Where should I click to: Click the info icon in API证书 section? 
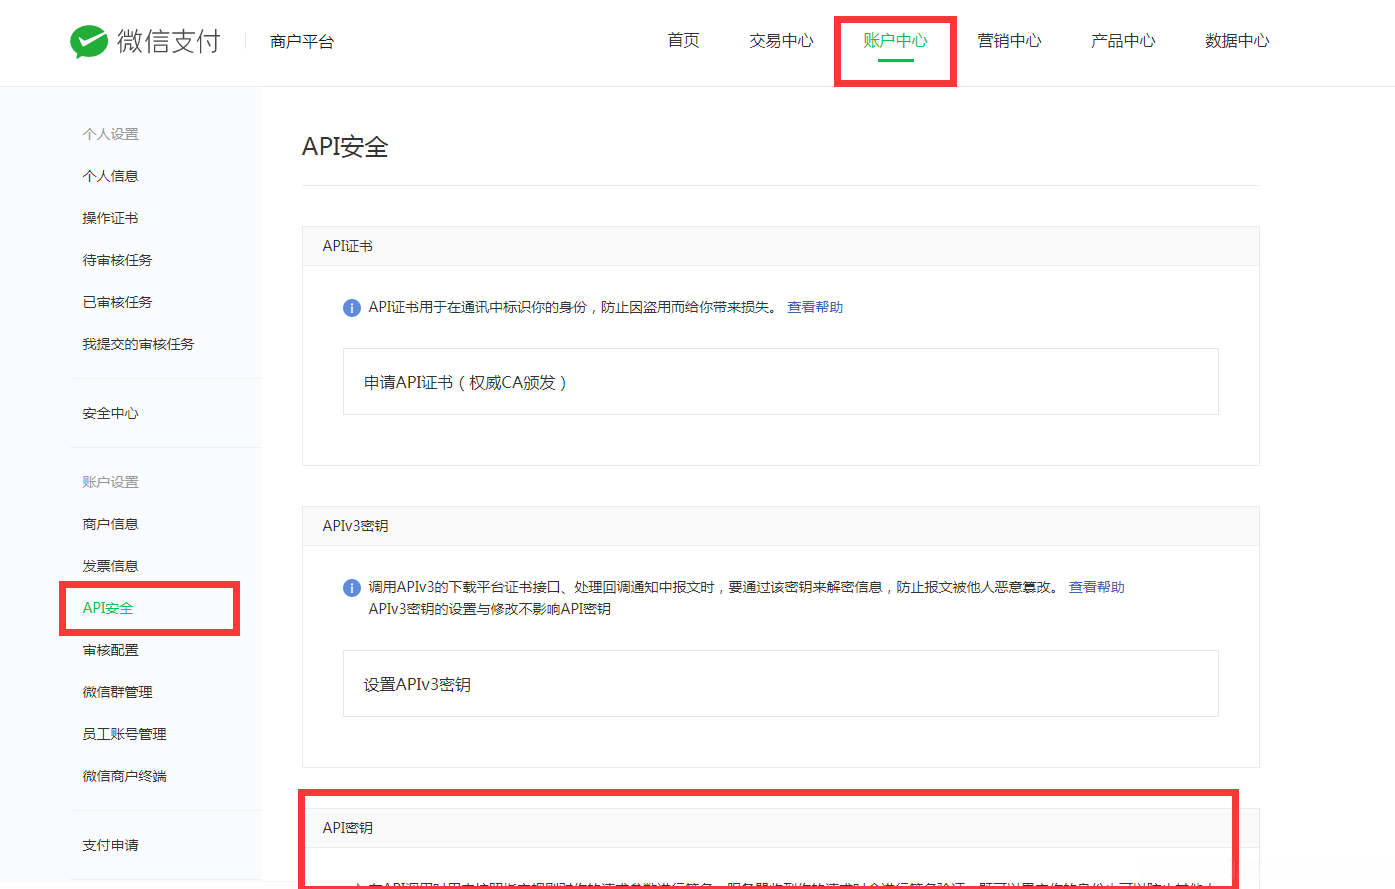pyautogui.click(x=351, y=308)
